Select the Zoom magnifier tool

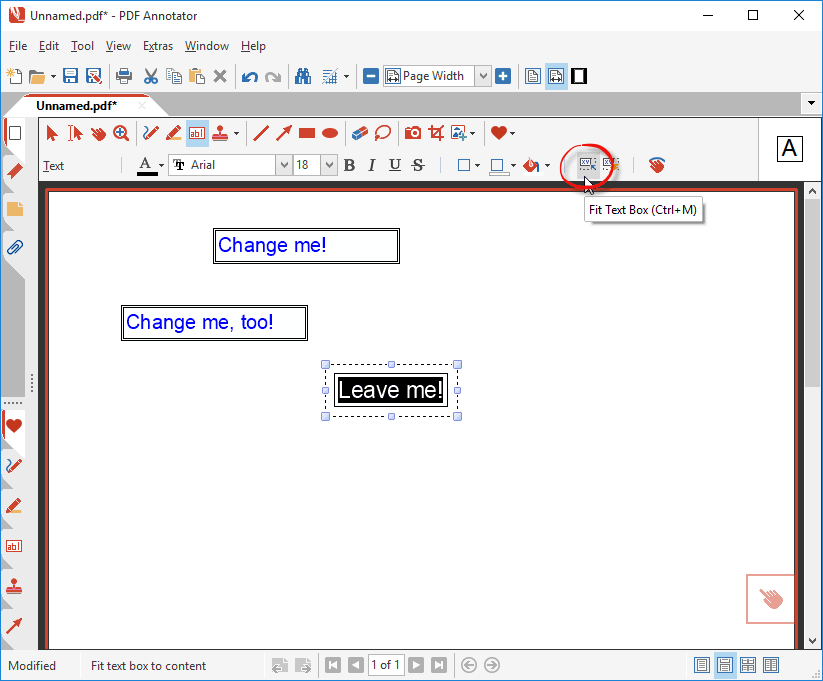[x=121, y=133]
